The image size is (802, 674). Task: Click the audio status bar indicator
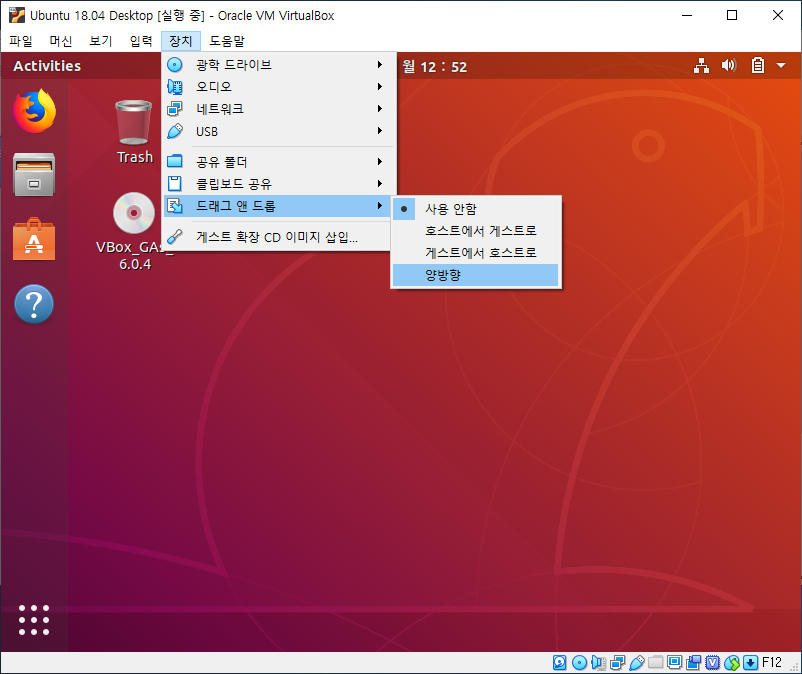(x=598, y=663)
